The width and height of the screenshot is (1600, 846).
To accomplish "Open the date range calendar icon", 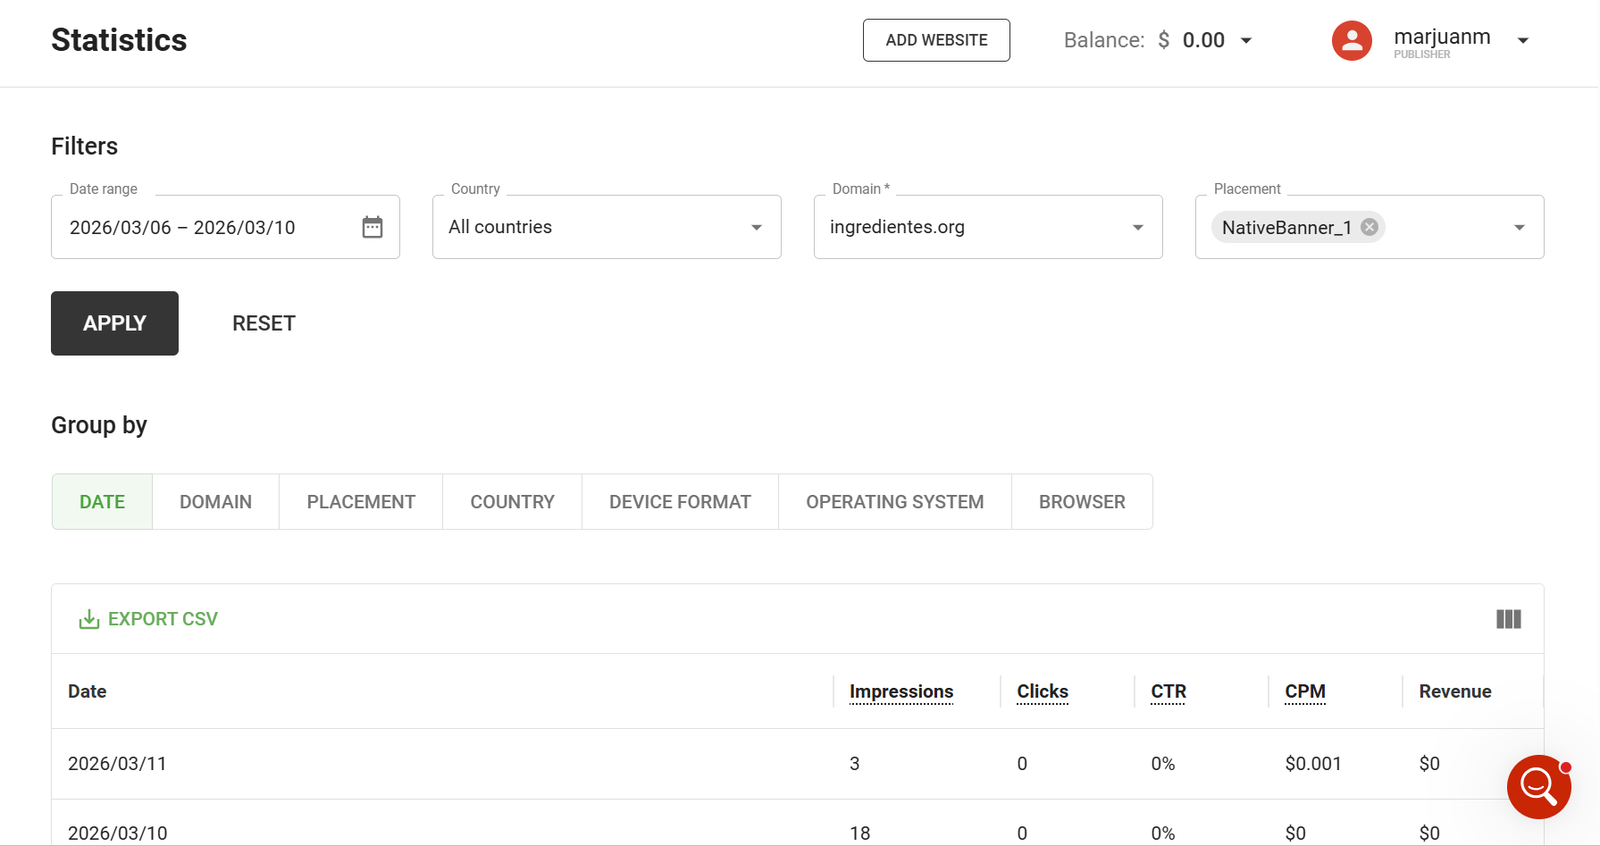I will (x=372, y=227).
